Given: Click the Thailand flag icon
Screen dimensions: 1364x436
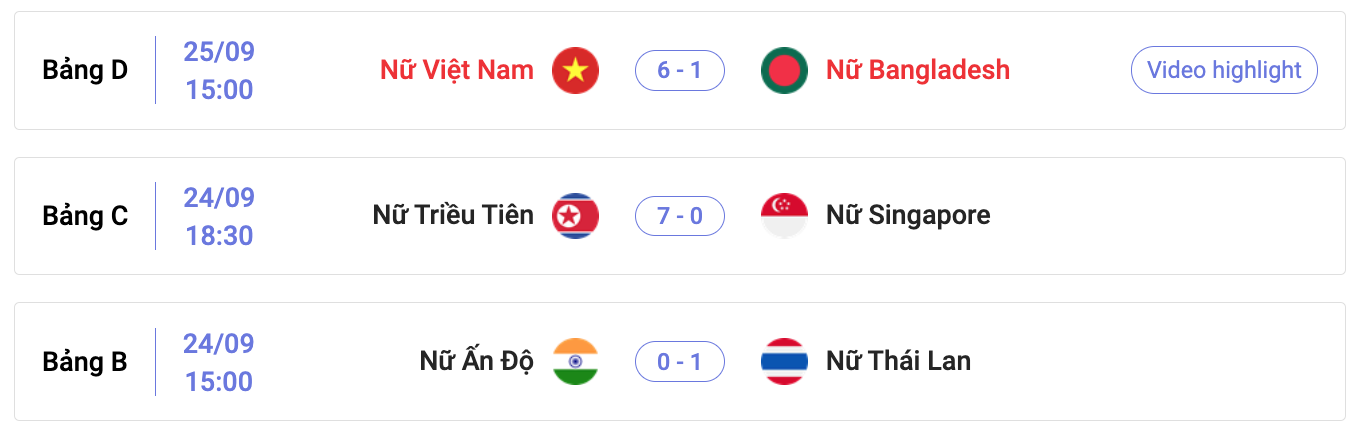Looking at the screenshot, I should [784, 362].
